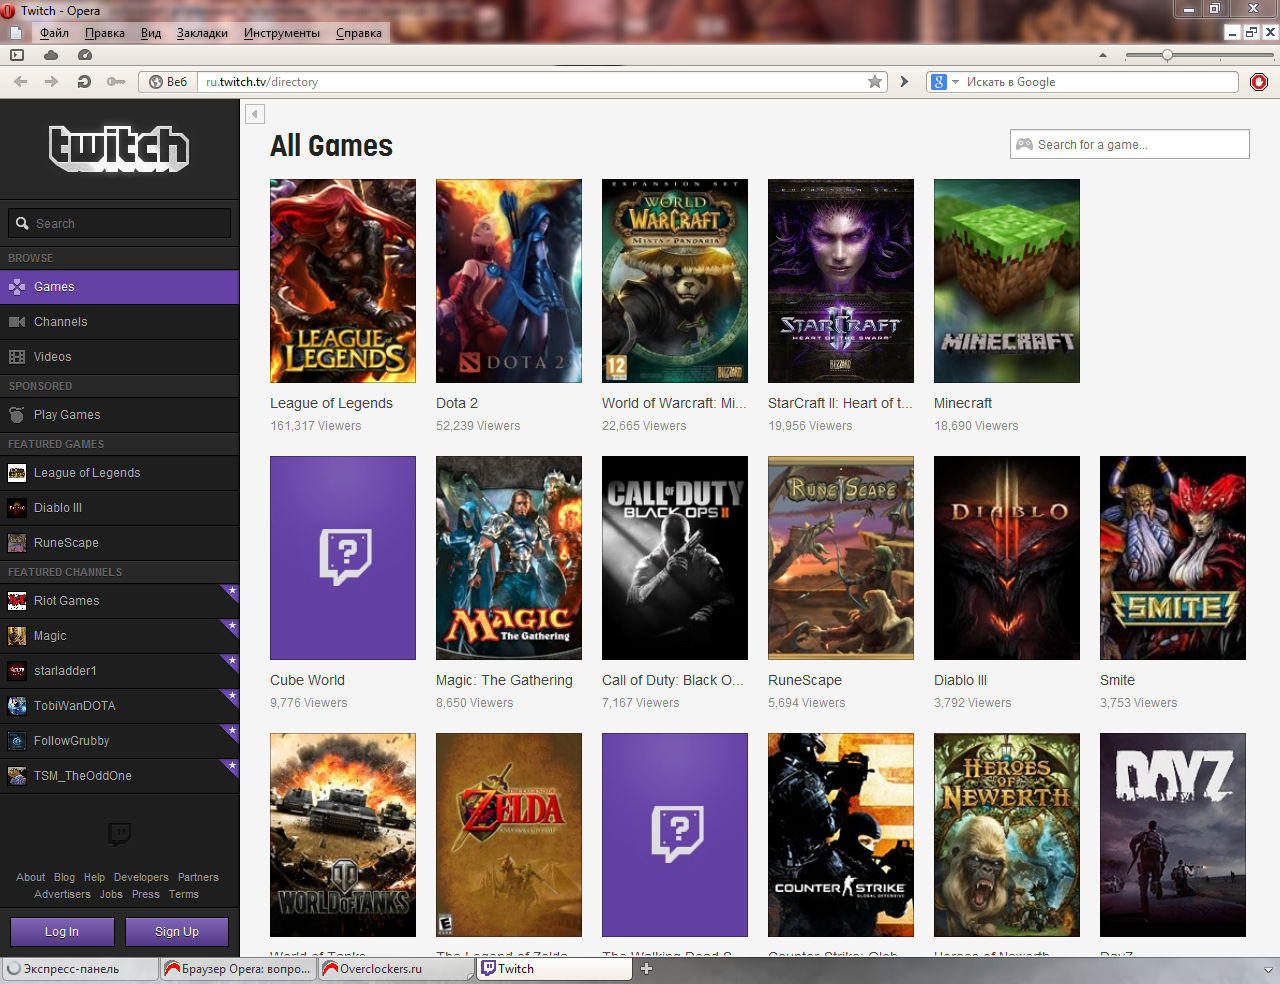Open the DayZ game cover
Screen dimensions: 1280x984
[x=1173, y=835]
